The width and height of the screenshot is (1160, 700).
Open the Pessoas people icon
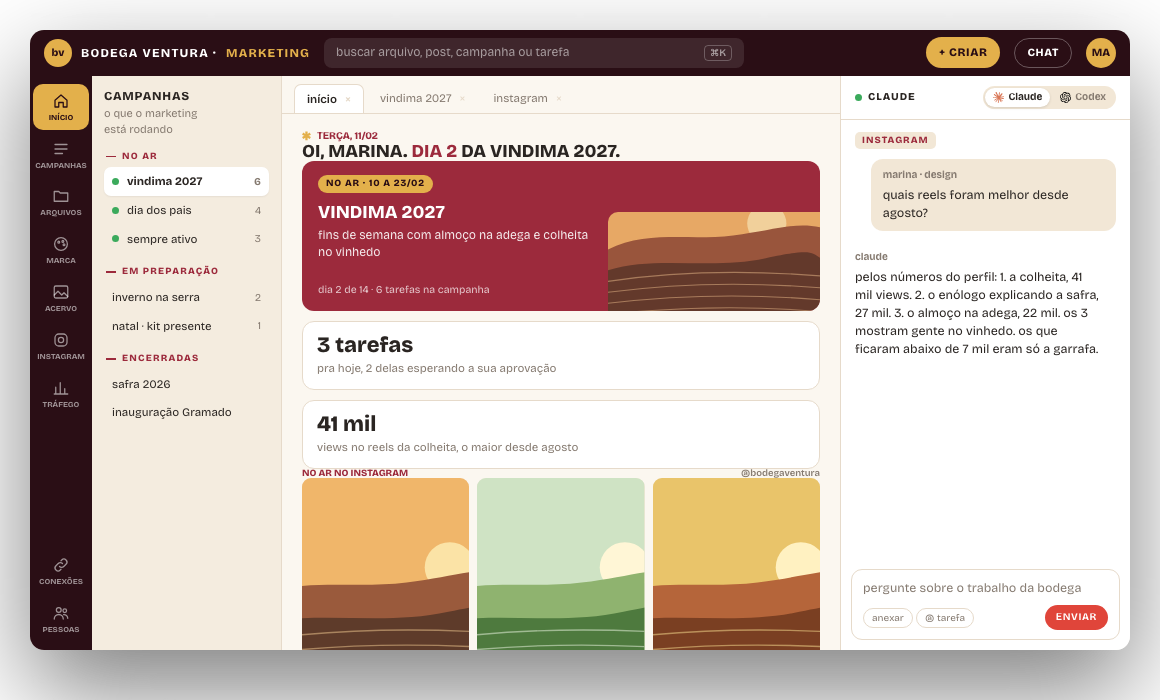pos(61,619)
